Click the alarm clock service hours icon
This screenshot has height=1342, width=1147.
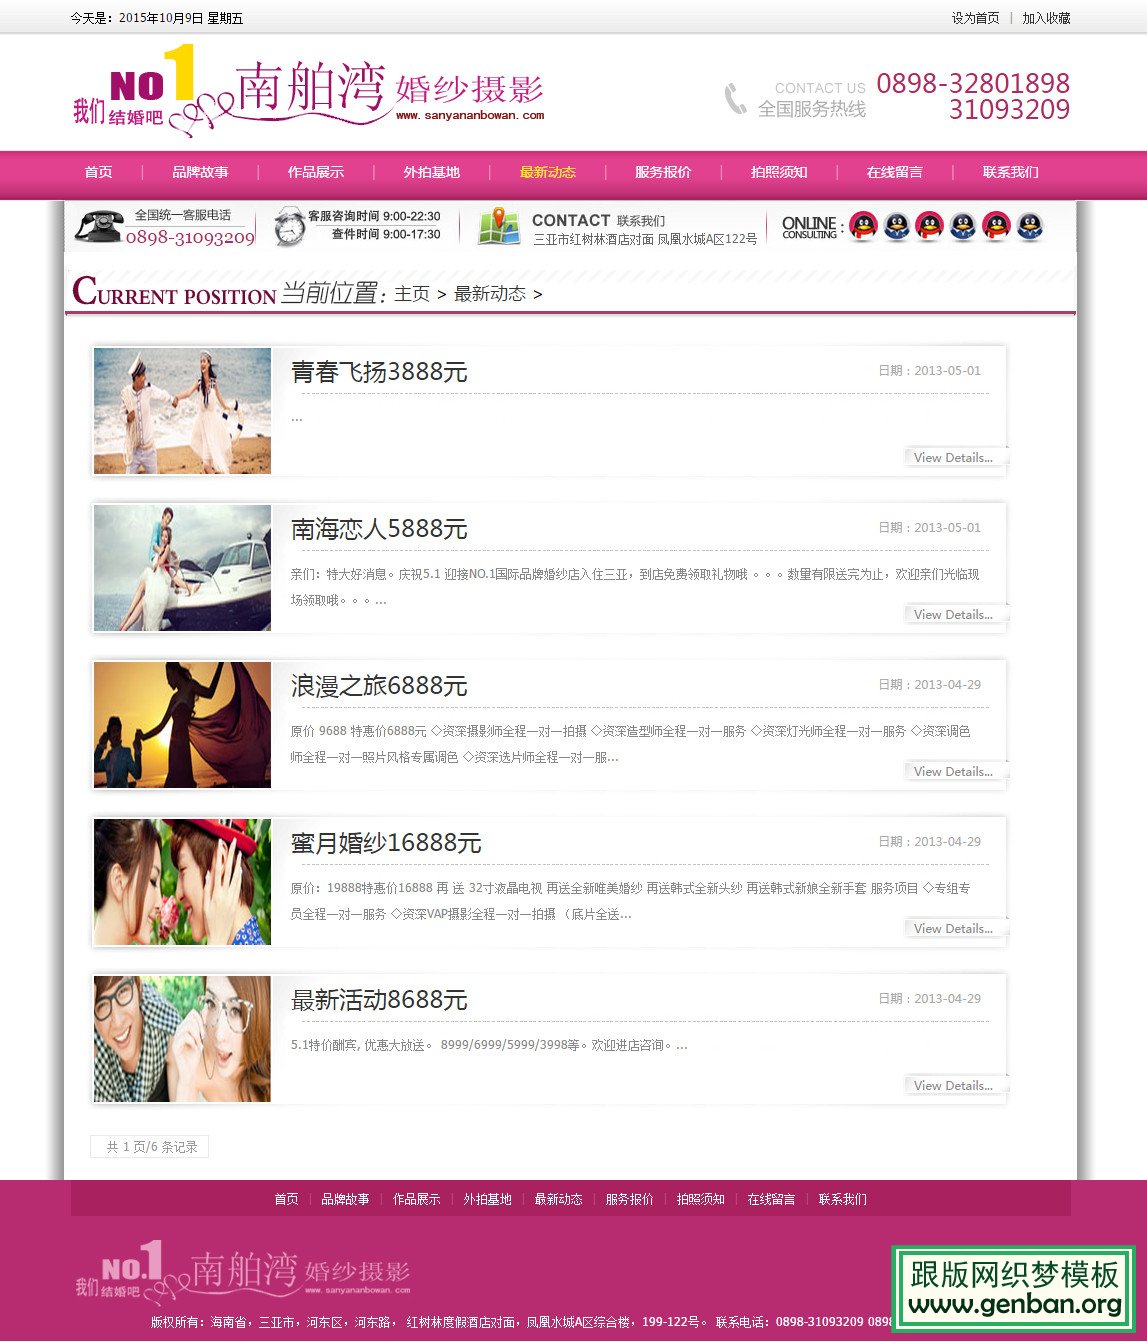pyautogui.click(x=289, y=226)
